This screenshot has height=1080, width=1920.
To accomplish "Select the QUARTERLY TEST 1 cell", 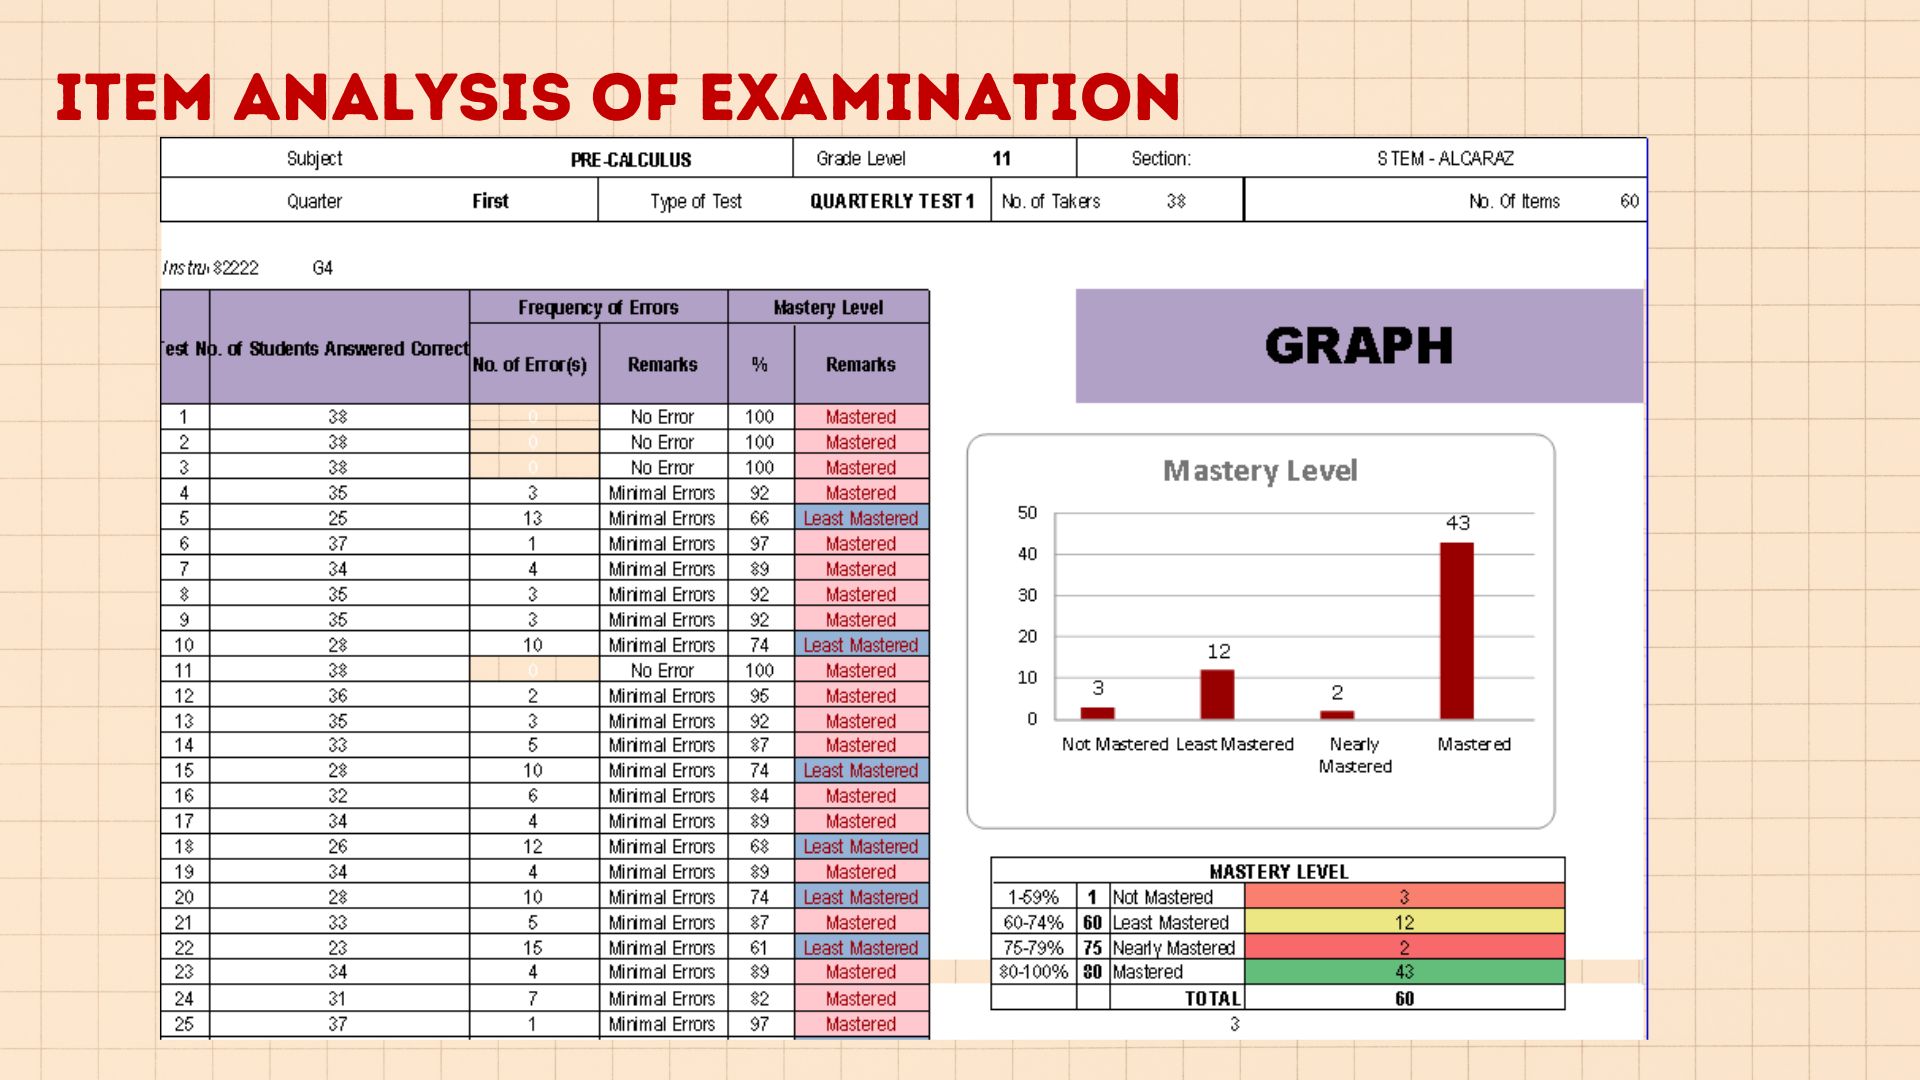I will [x=891, y=201].
